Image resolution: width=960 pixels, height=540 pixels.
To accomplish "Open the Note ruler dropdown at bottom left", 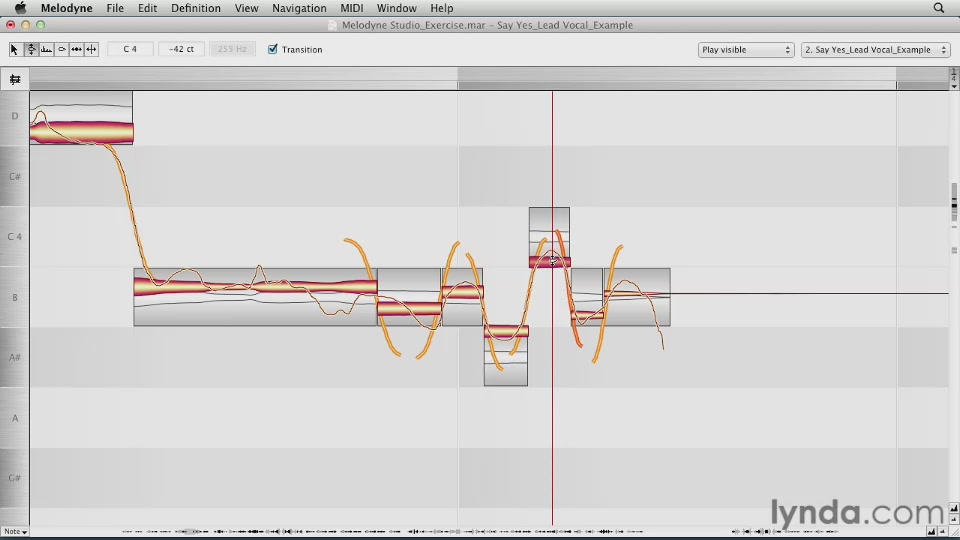I will click(x=15, y=531).
